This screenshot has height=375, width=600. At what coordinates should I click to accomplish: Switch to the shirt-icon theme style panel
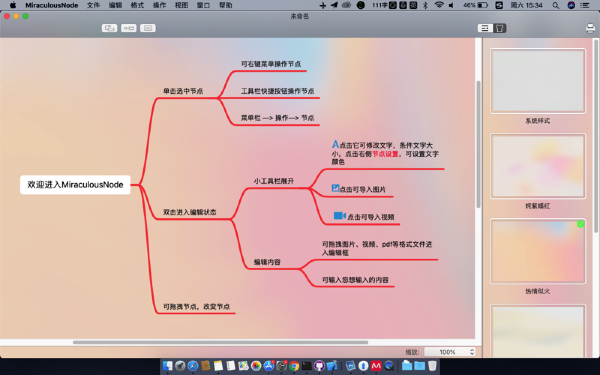(499, 28)
